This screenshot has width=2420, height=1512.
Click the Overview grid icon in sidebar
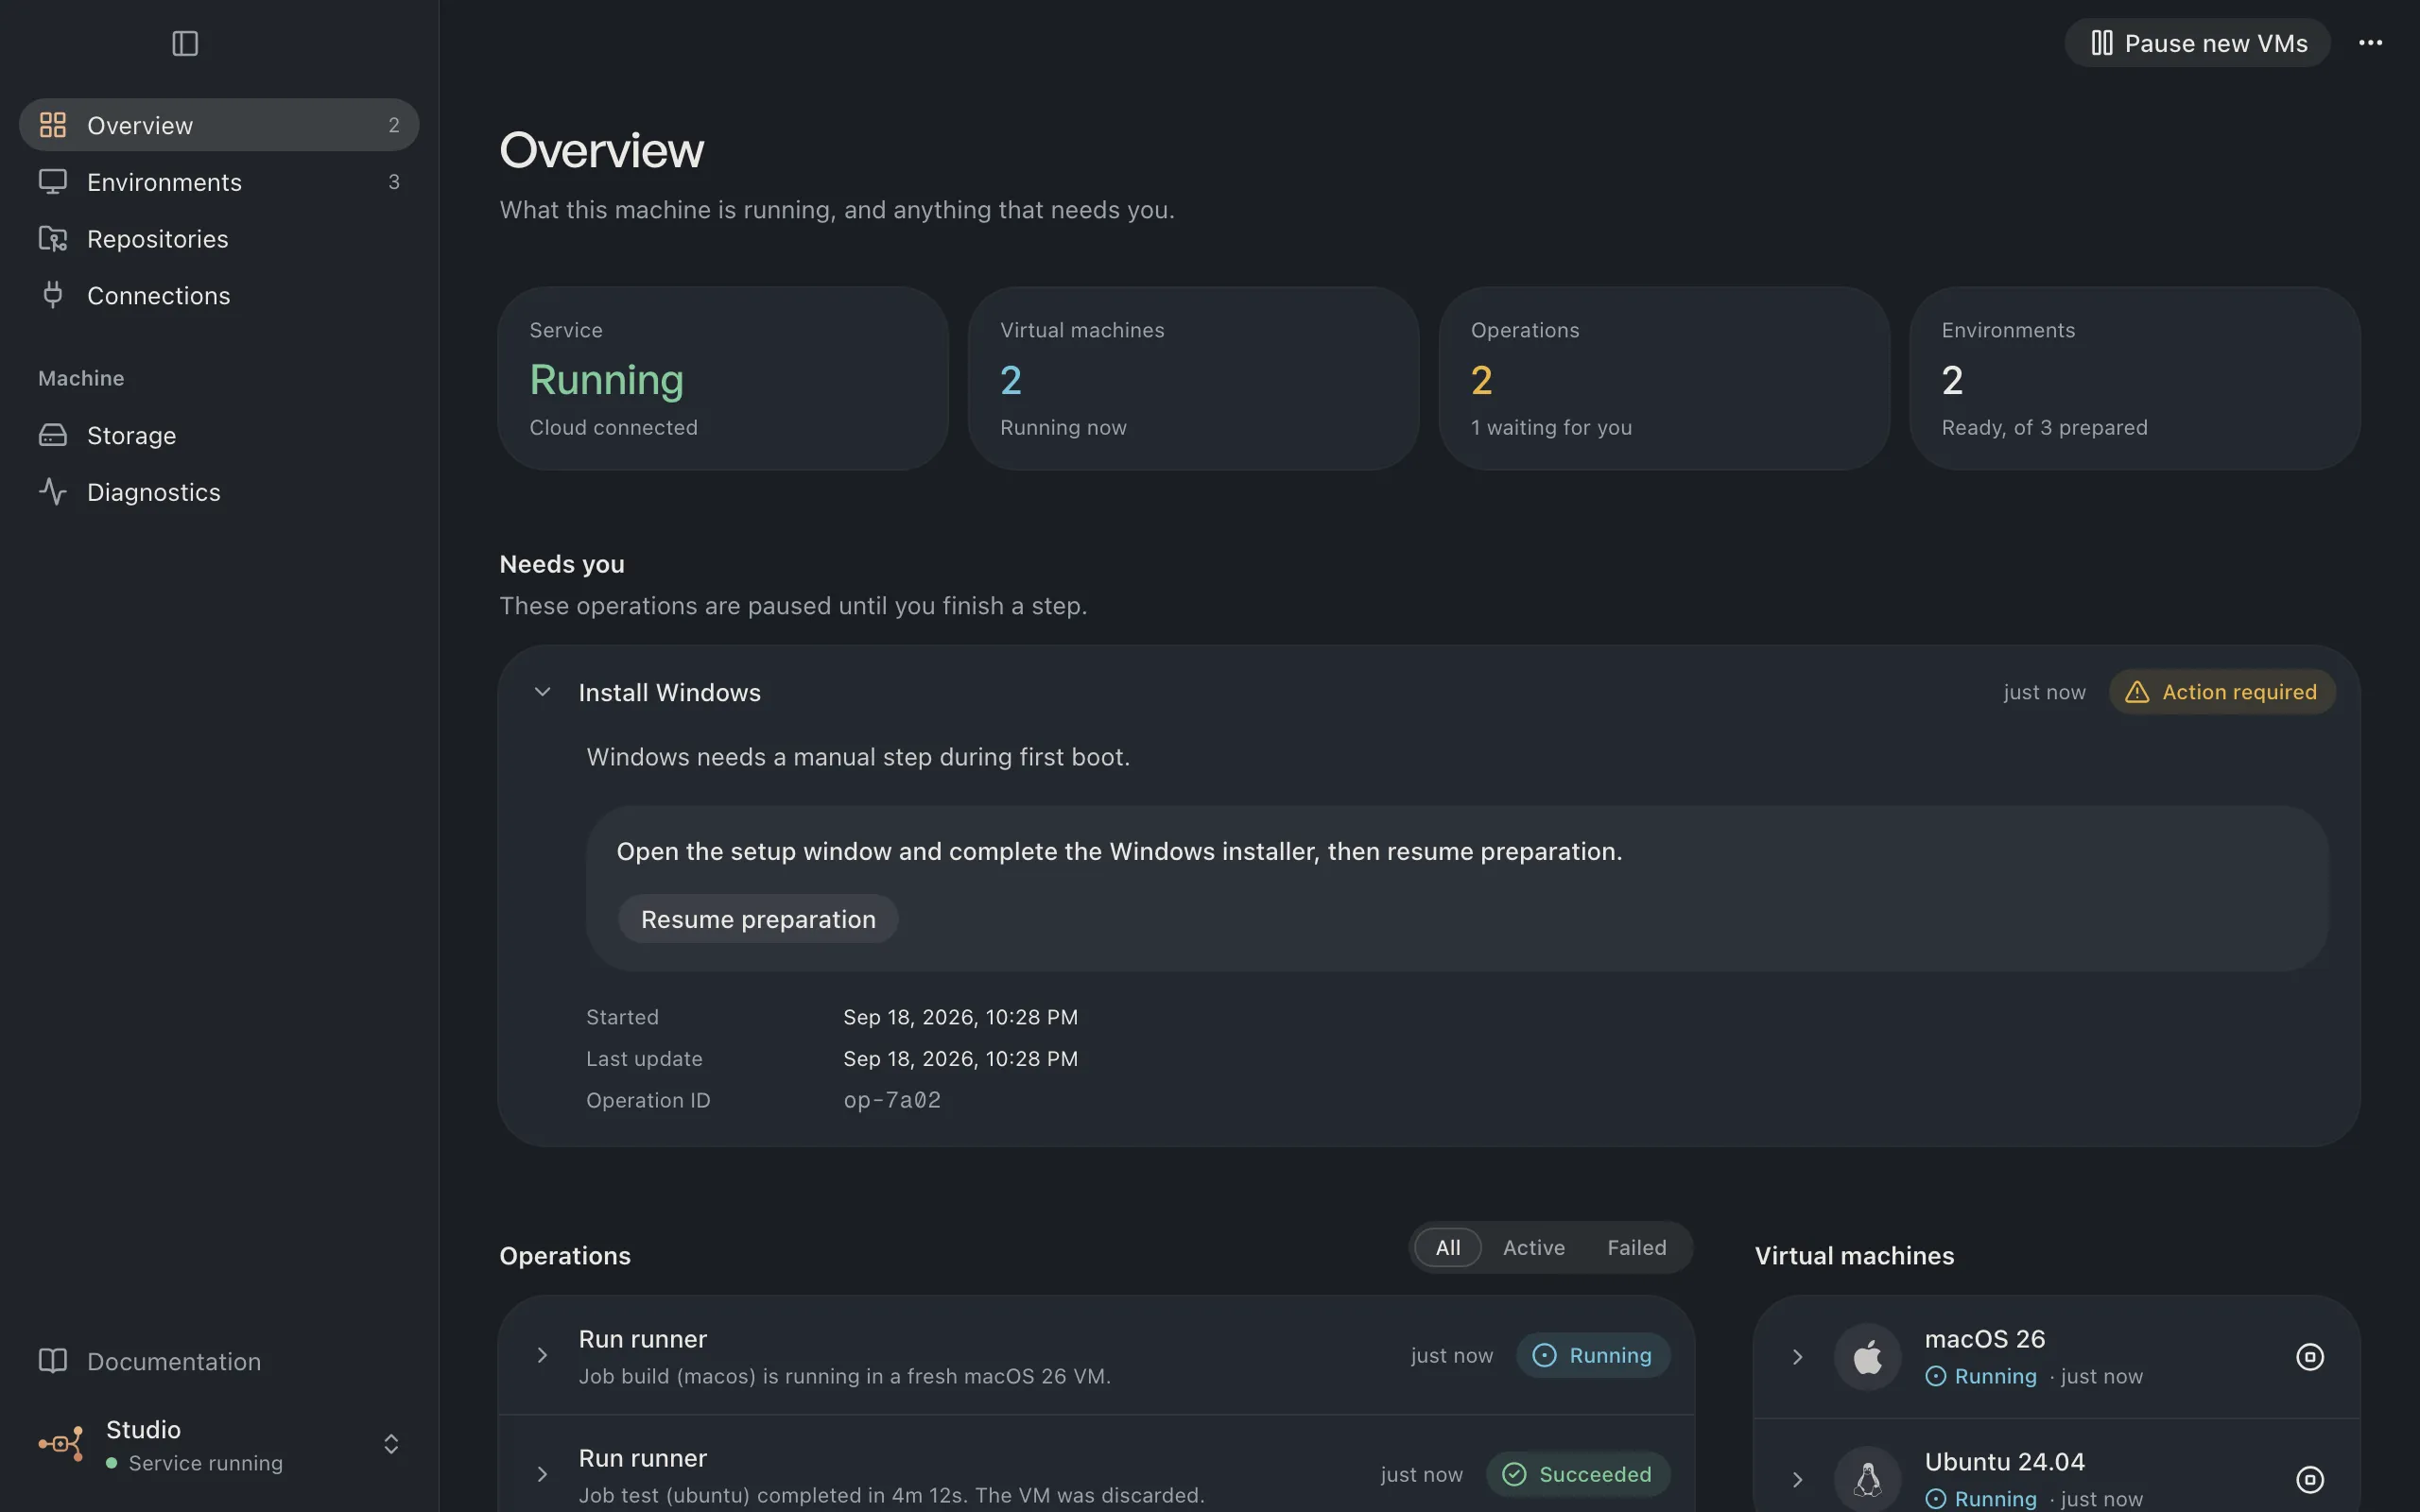[53, 125]
